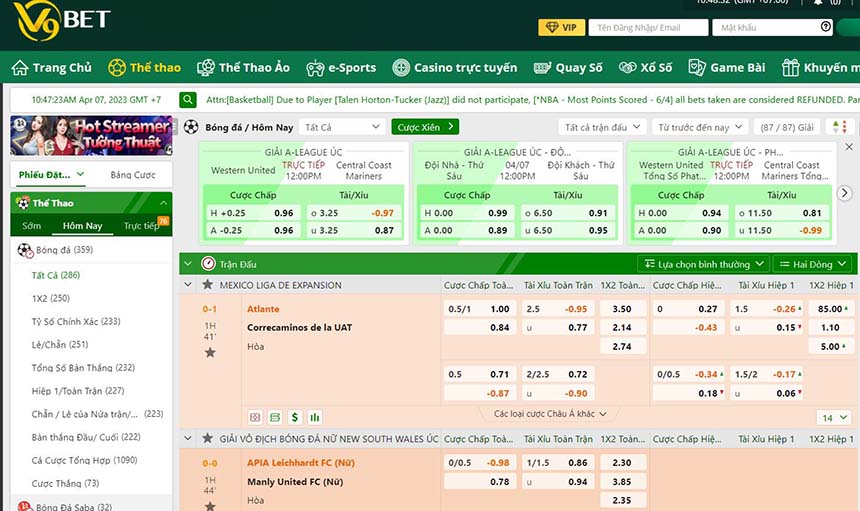Collapse New South Wales women's league
The image size is (860, 511).
tap(188, 439)
